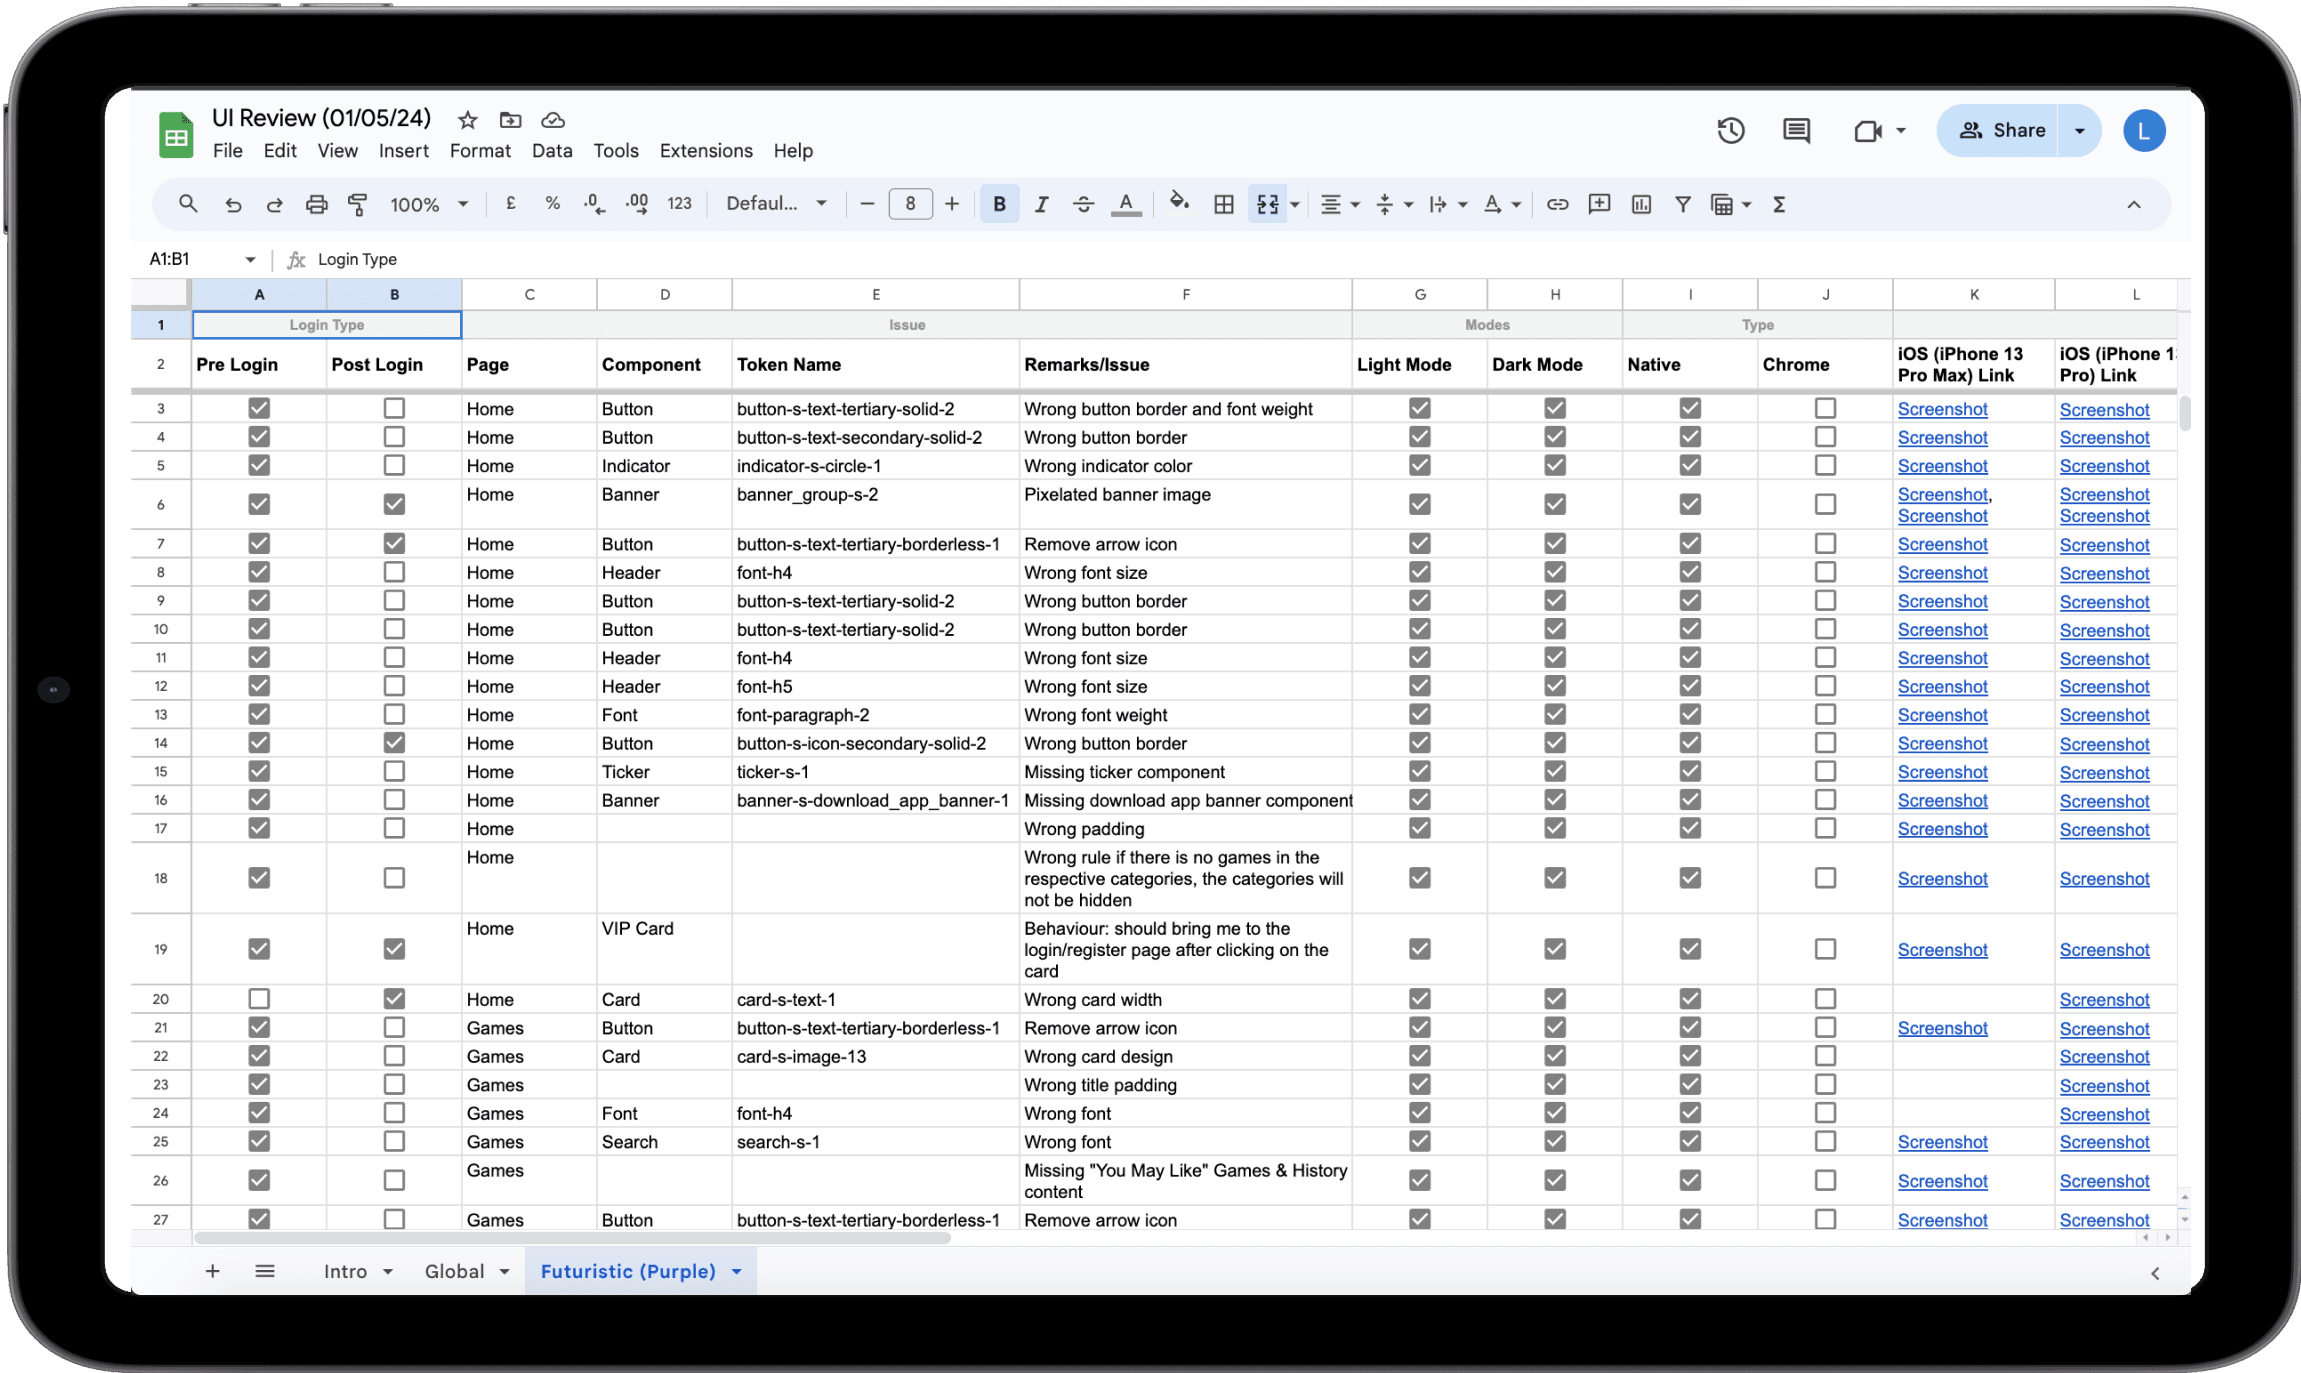Toggle strikethrough formatting
This screenshot has width=2301, height=1373.
(1083, 204)
